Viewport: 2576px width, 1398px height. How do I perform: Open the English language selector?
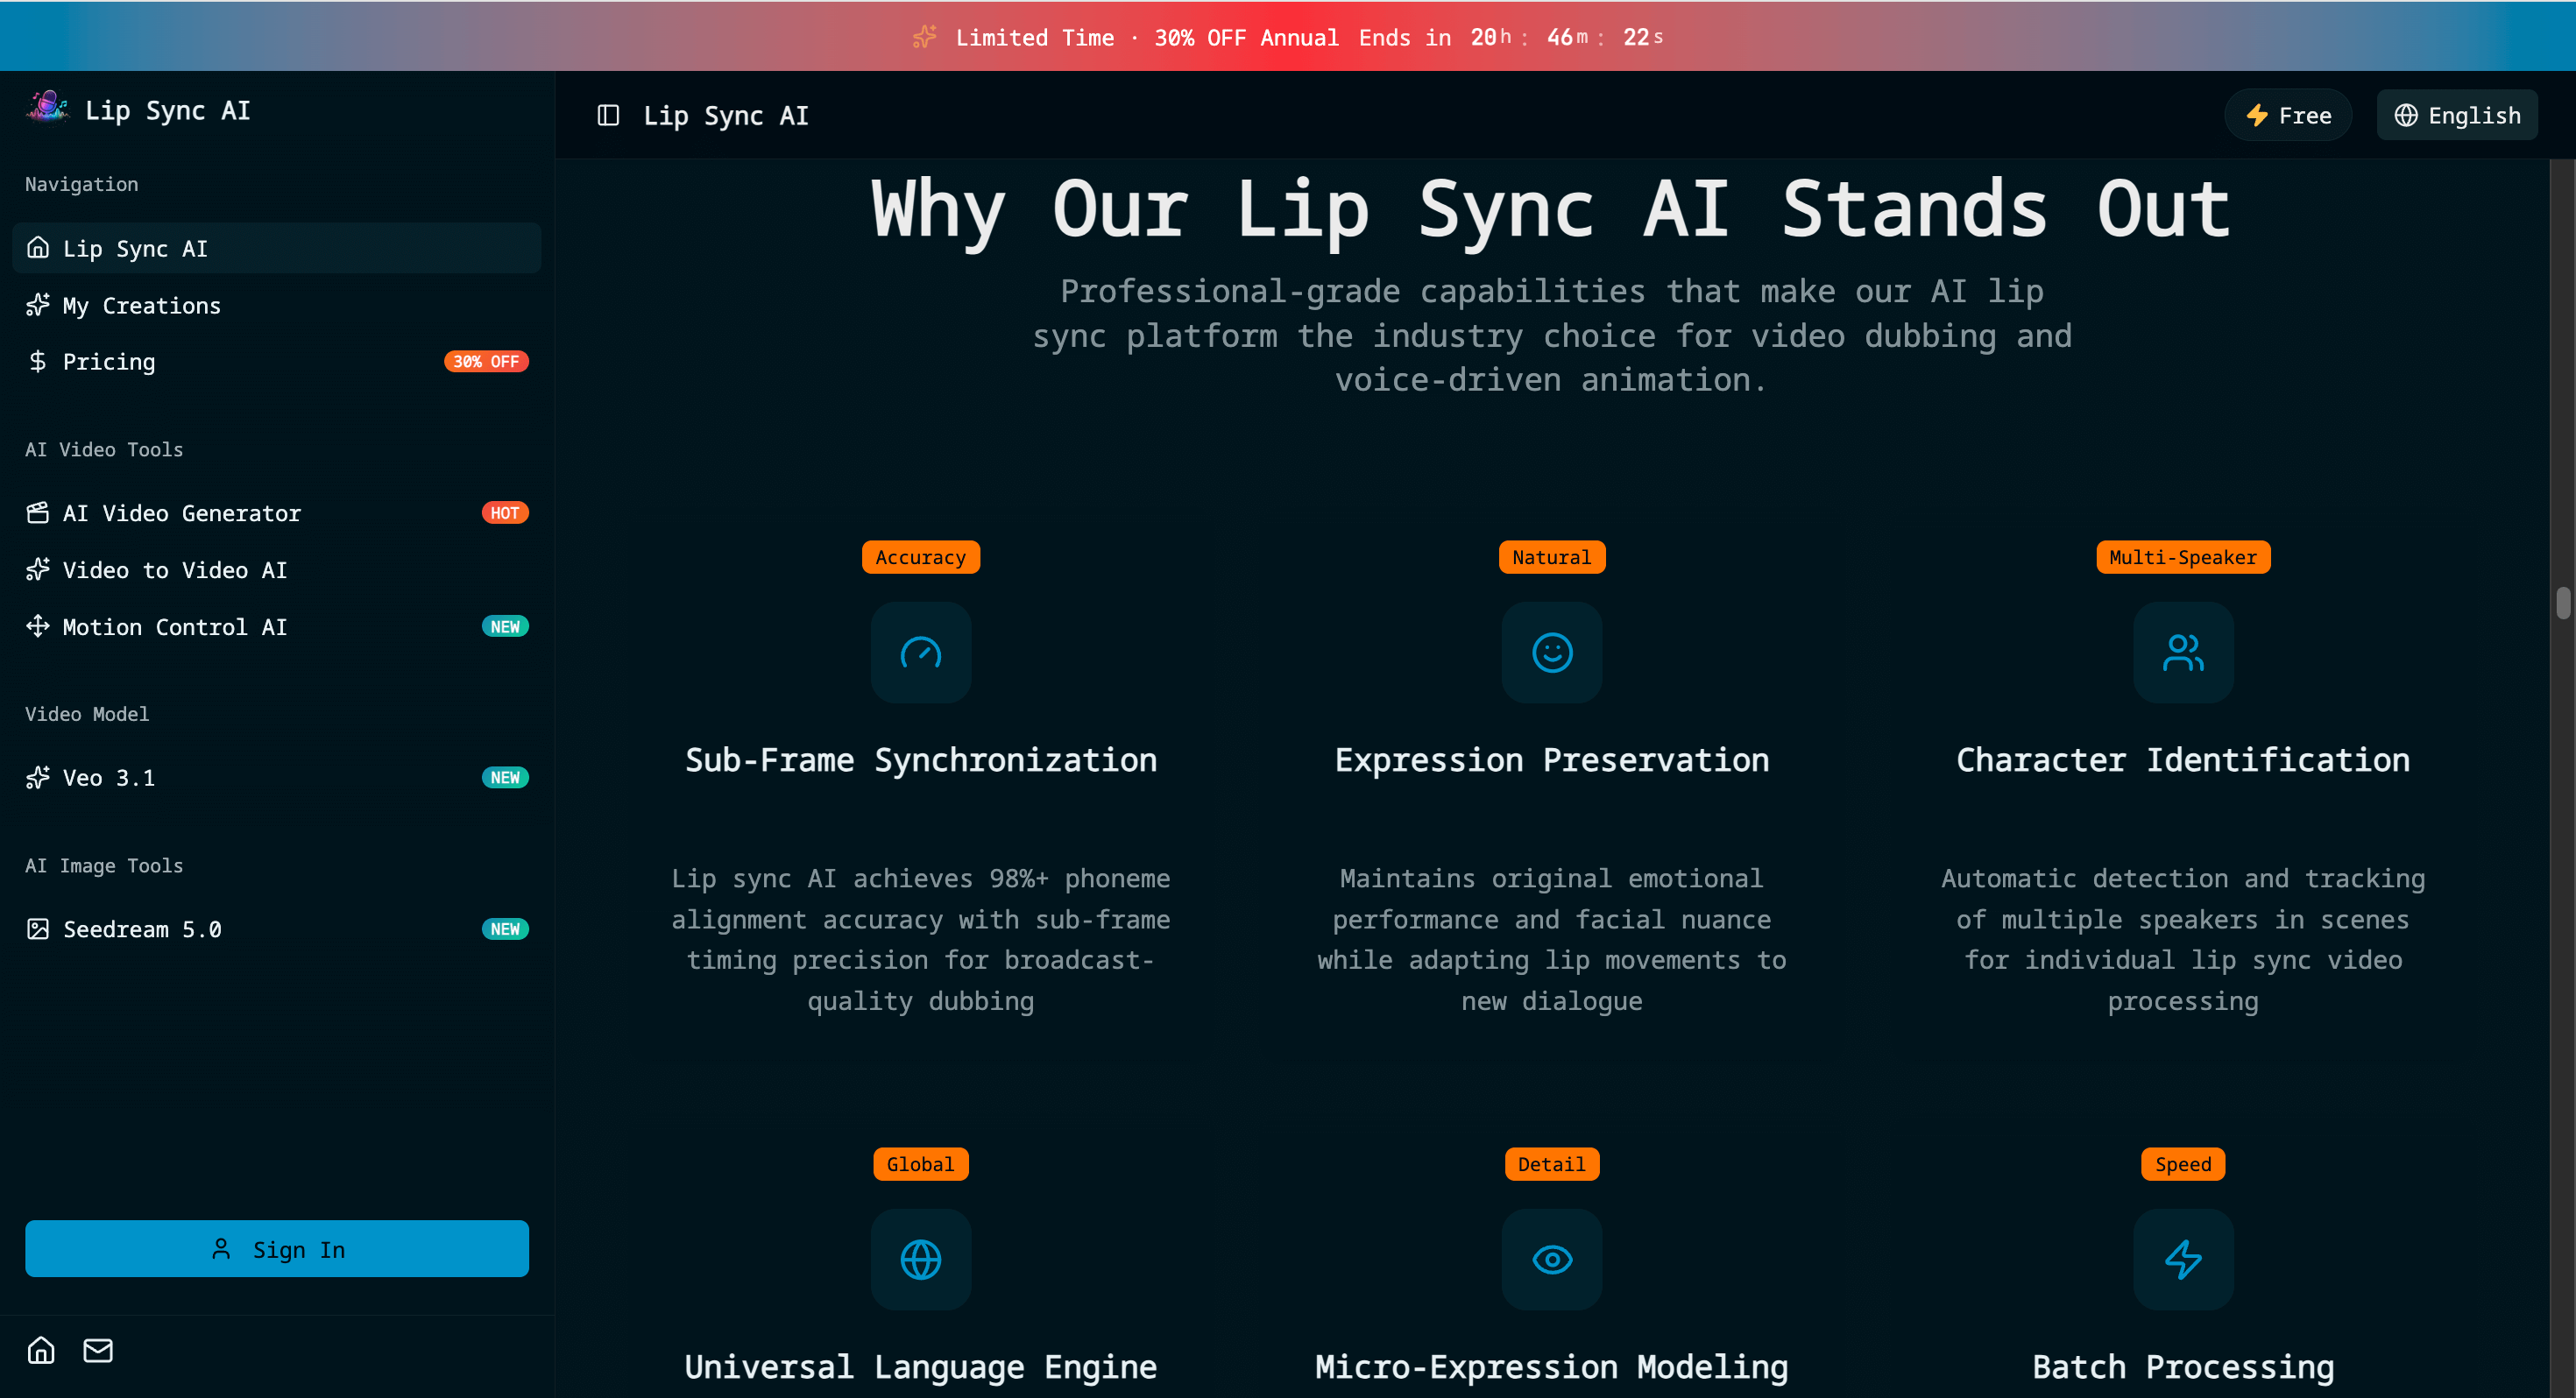click(x=2456, y=116)
